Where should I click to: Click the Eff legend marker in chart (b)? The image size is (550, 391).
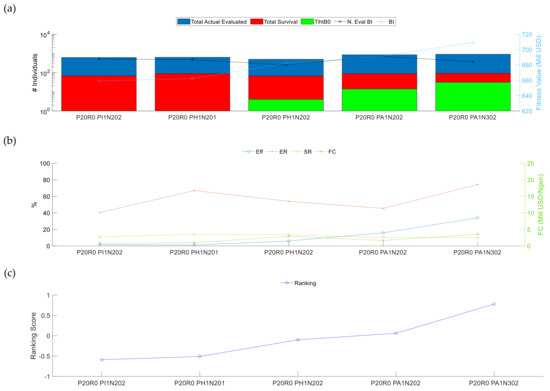coord(248,151)
